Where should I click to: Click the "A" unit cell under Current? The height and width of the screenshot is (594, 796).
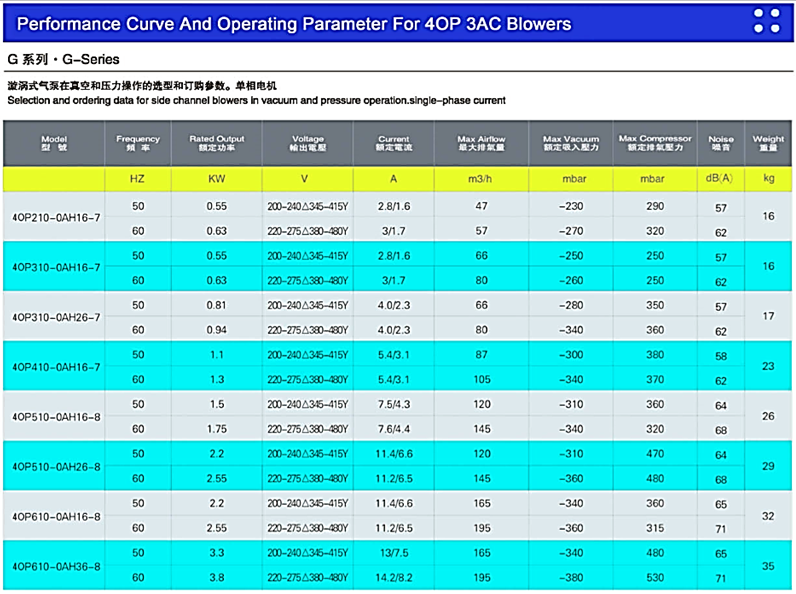393,179
